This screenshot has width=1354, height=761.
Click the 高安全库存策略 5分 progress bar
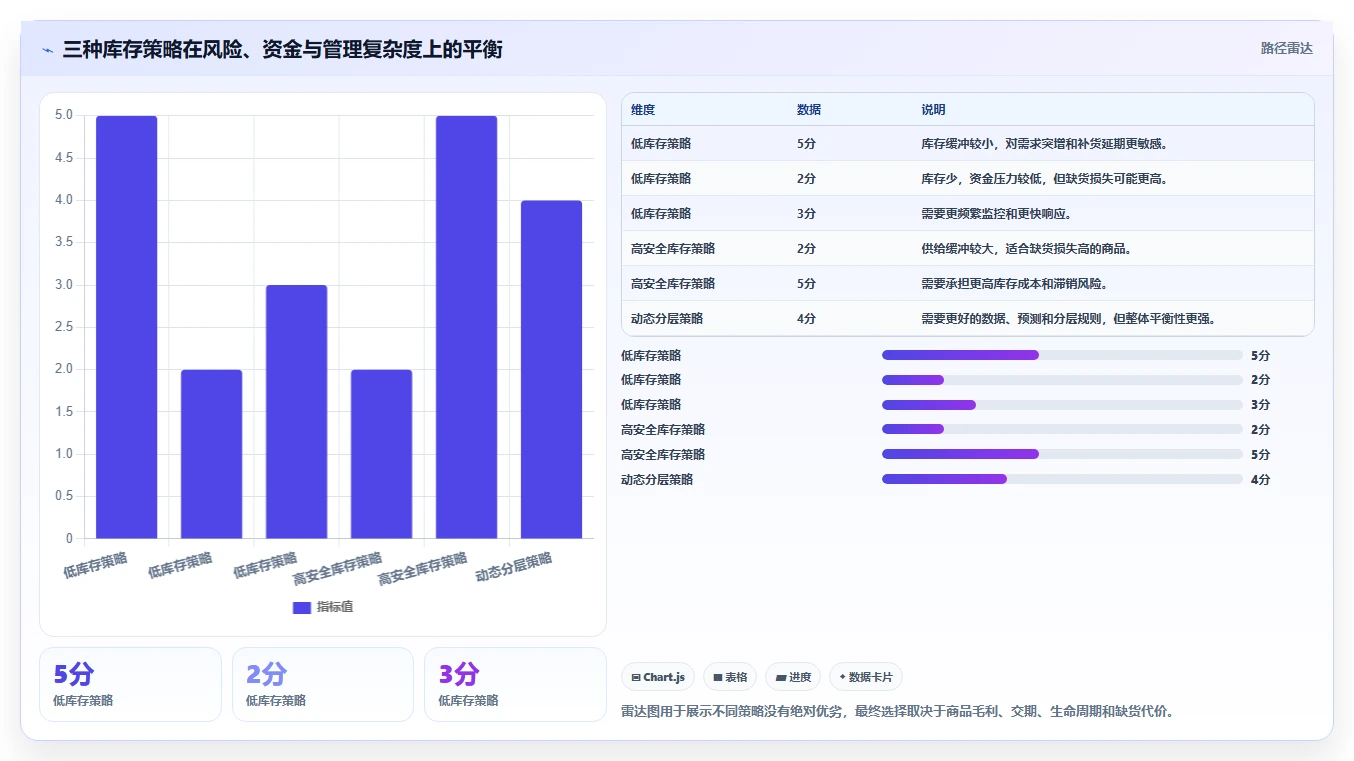[1062, 455]
